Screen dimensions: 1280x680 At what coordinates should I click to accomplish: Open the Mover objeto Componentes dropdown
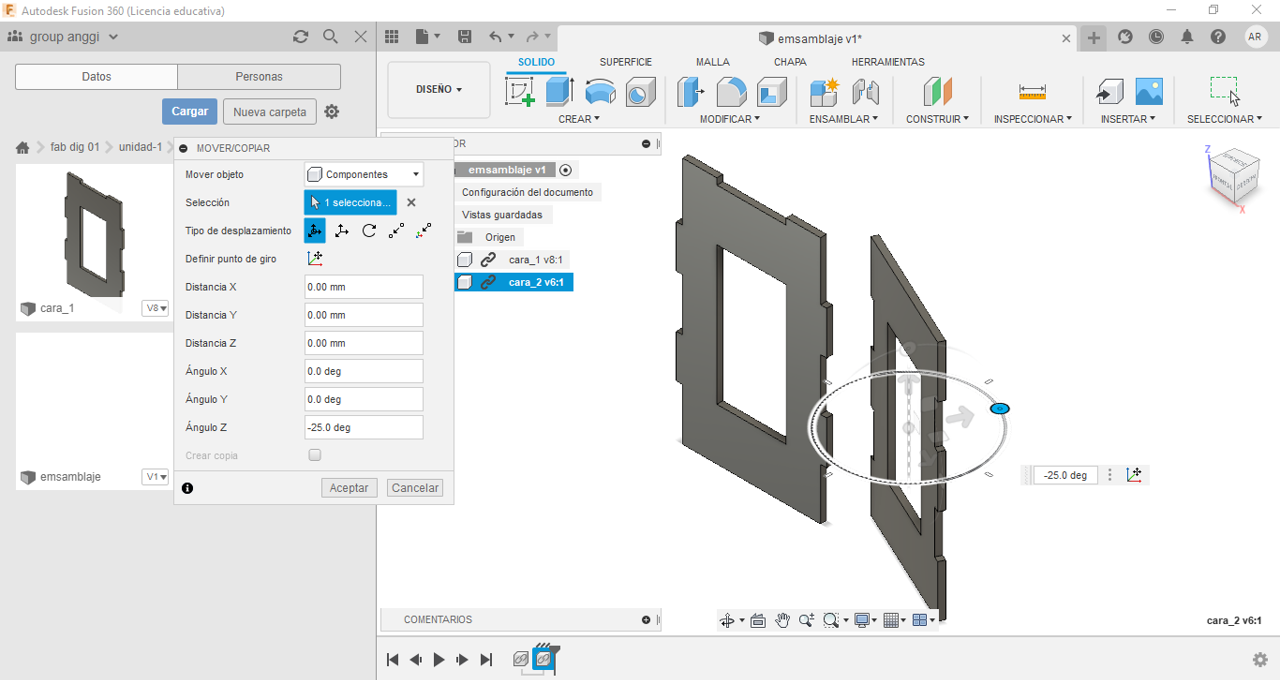pos(364,174)
